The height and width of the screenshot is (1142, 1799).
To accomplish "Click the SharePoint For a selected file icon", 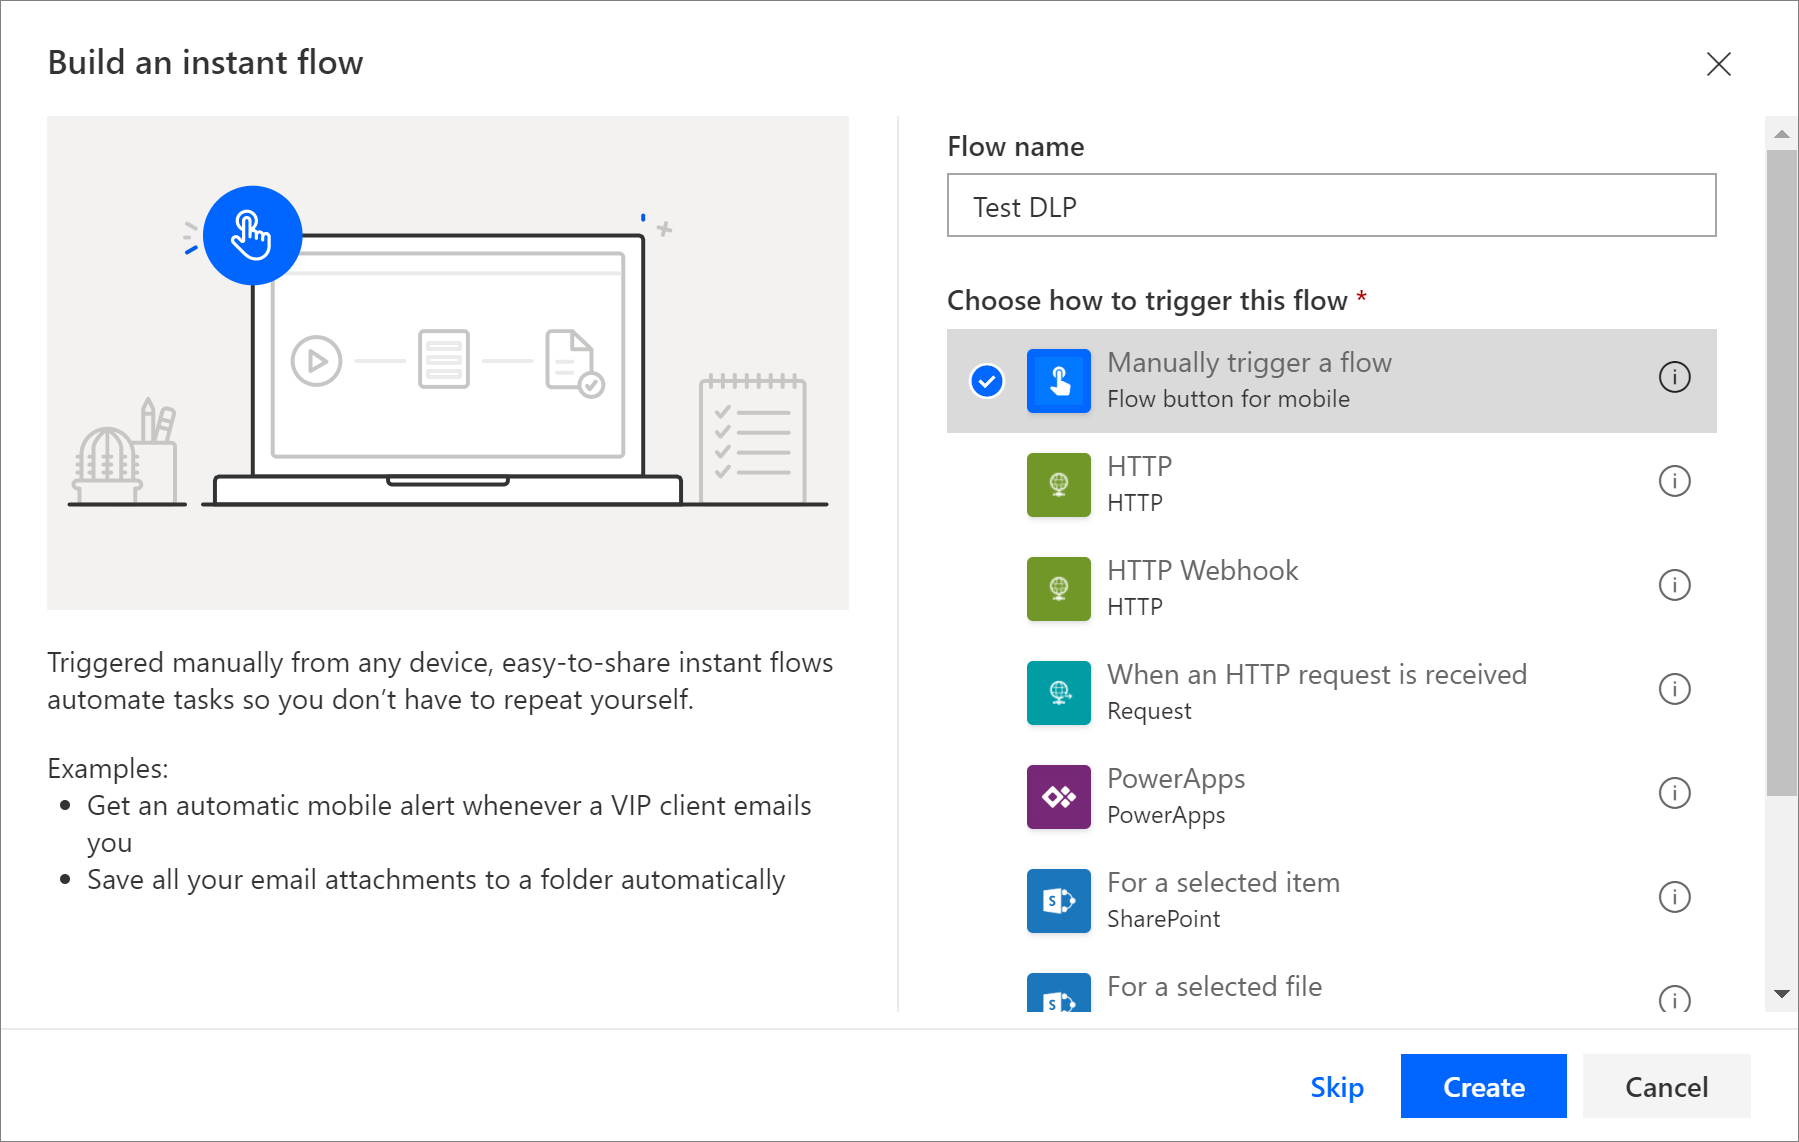I will click(x=1058, y=998).
